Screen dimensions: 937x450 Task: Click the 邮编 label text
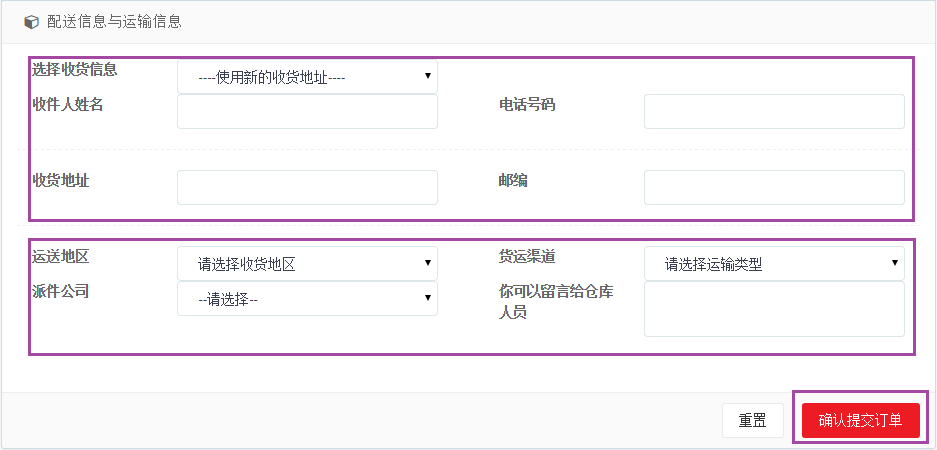coord(513,181)
